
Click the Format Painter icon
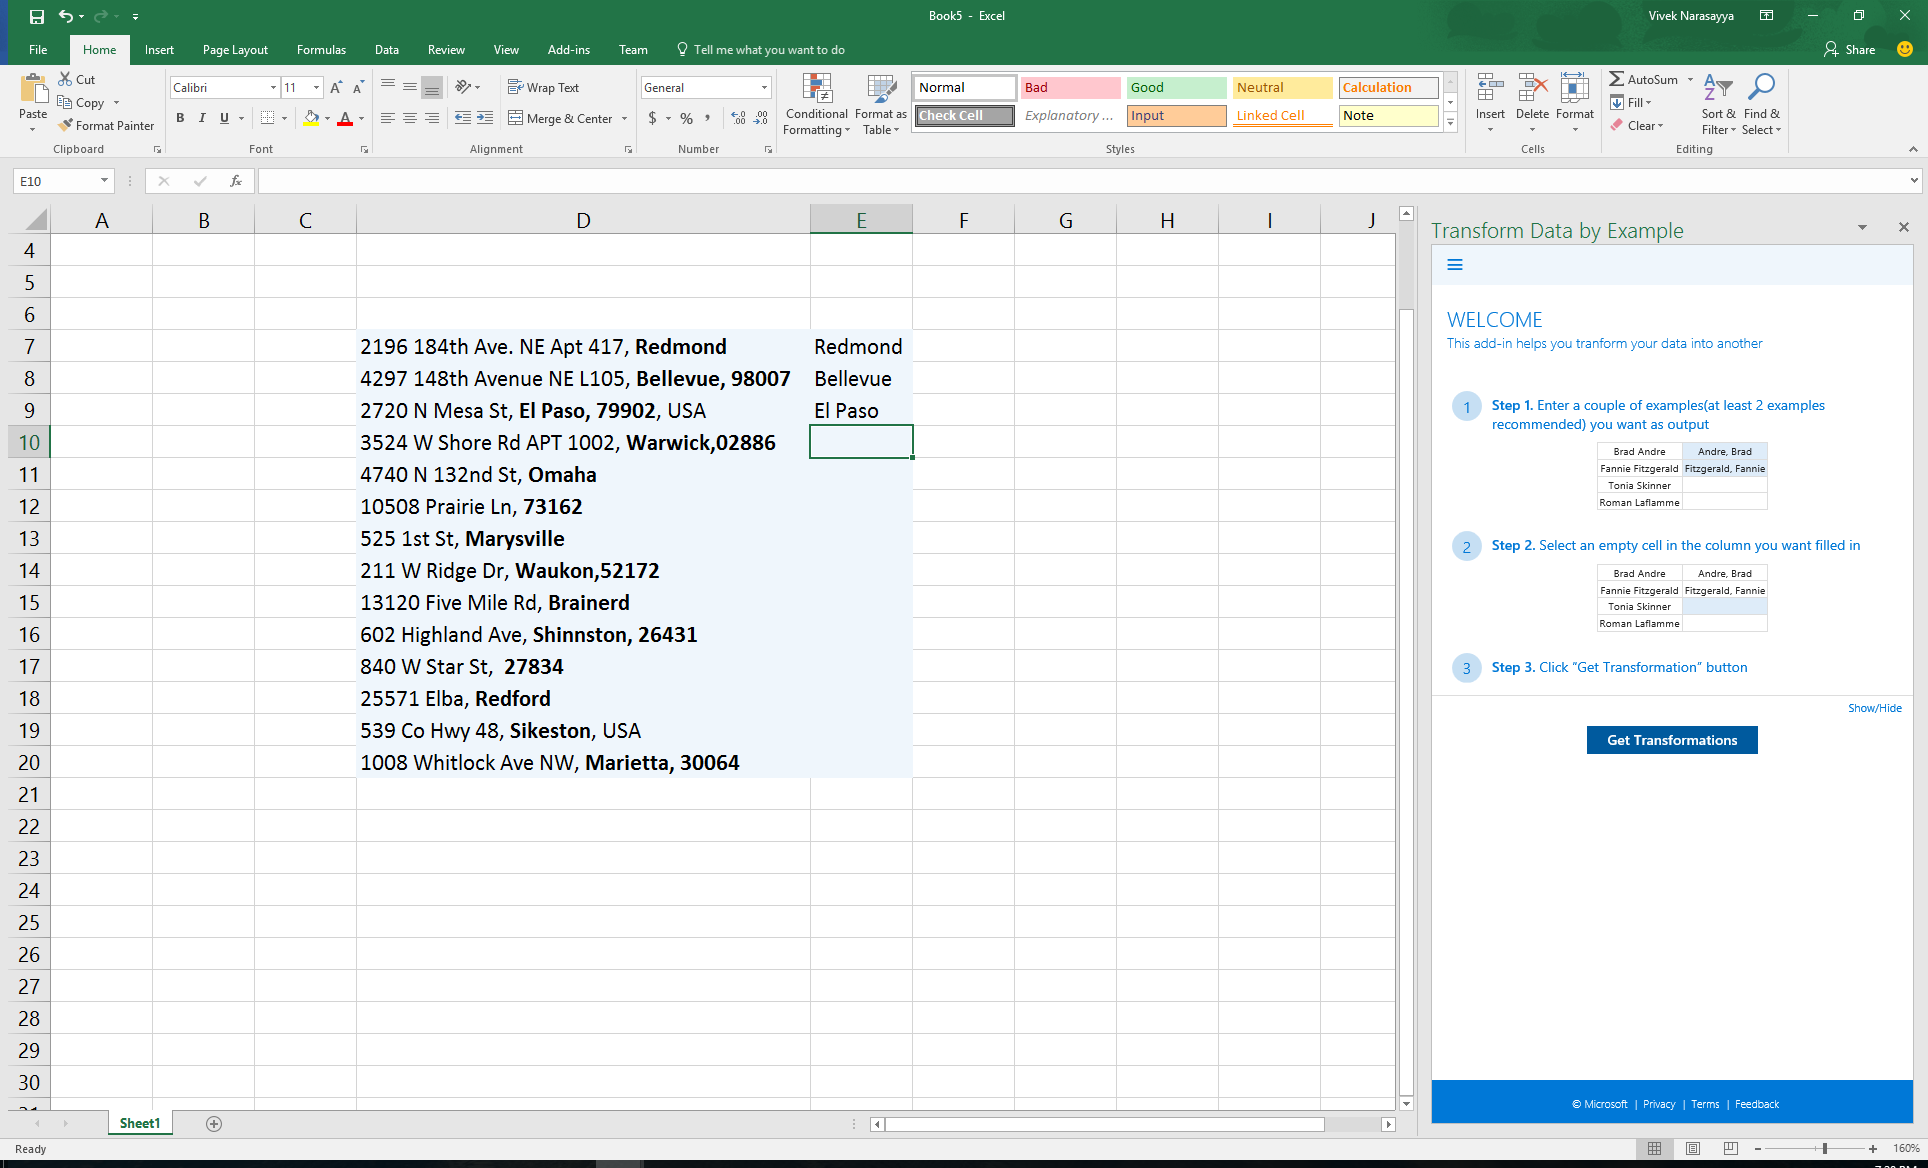click(x=66, y=126)
